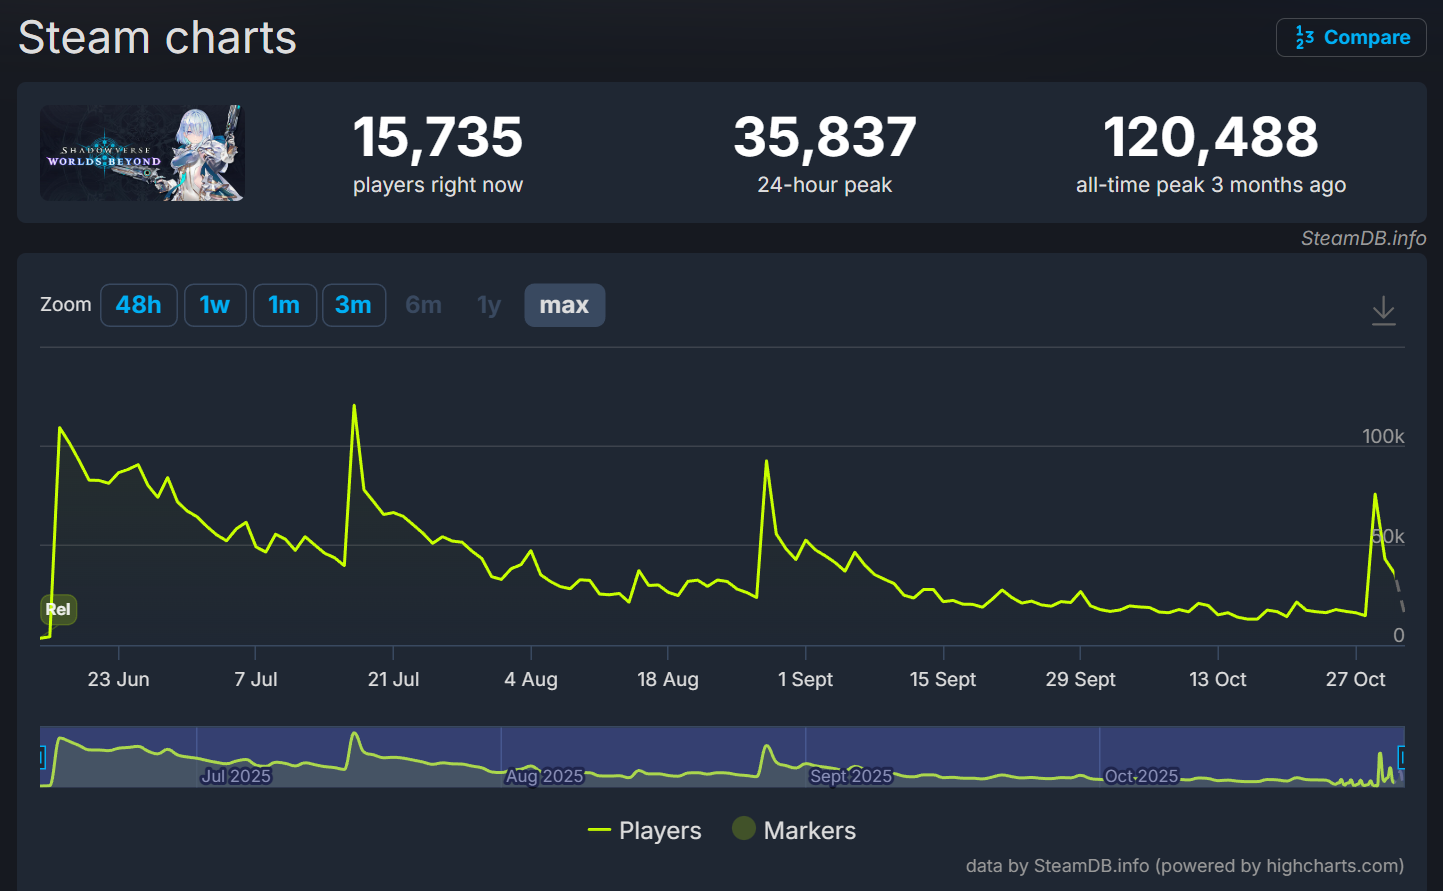Click the 7 Jul axis label

point(256,679)
